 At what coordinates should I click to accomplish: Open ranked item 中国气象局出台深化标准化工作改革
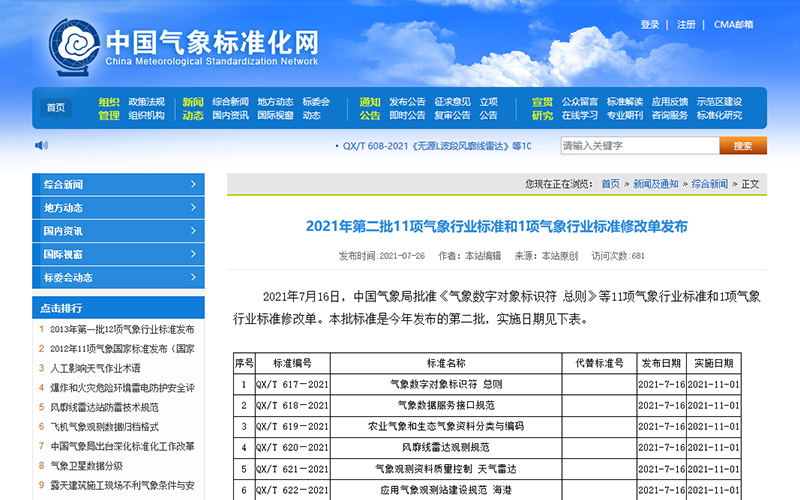click(122, 446)
